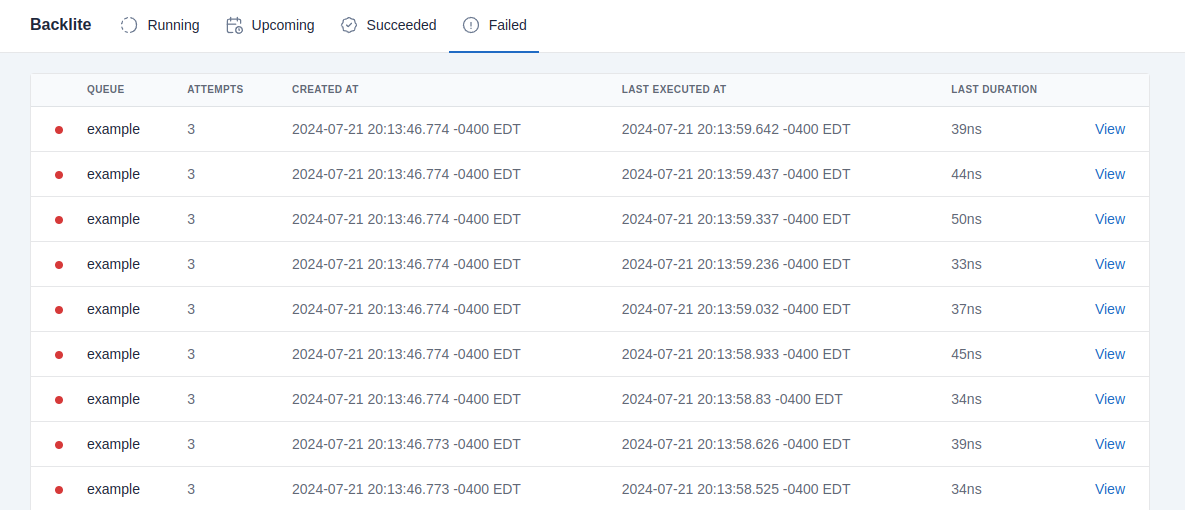Screen dimensions: 1185x510
Task: Click red status dot of the 44ns job
Action: [x=59, y=175]
